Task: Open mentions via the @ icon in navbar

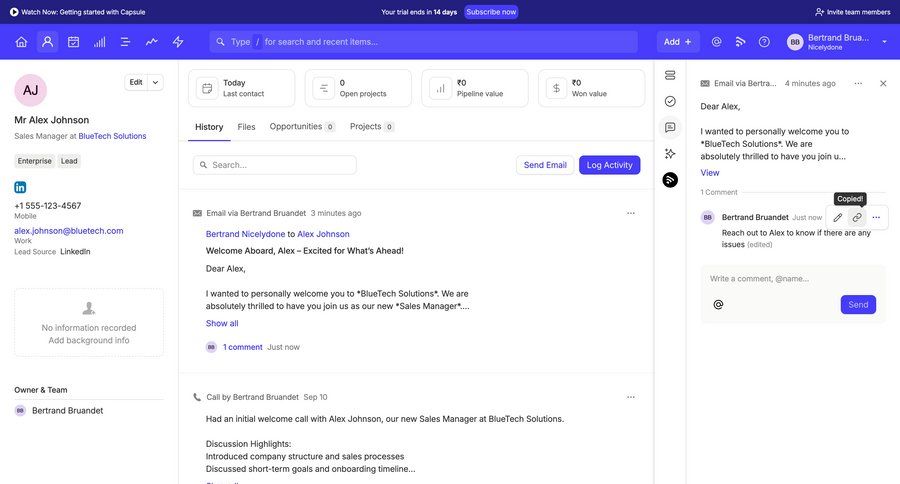Action: (x=716, y=42)
